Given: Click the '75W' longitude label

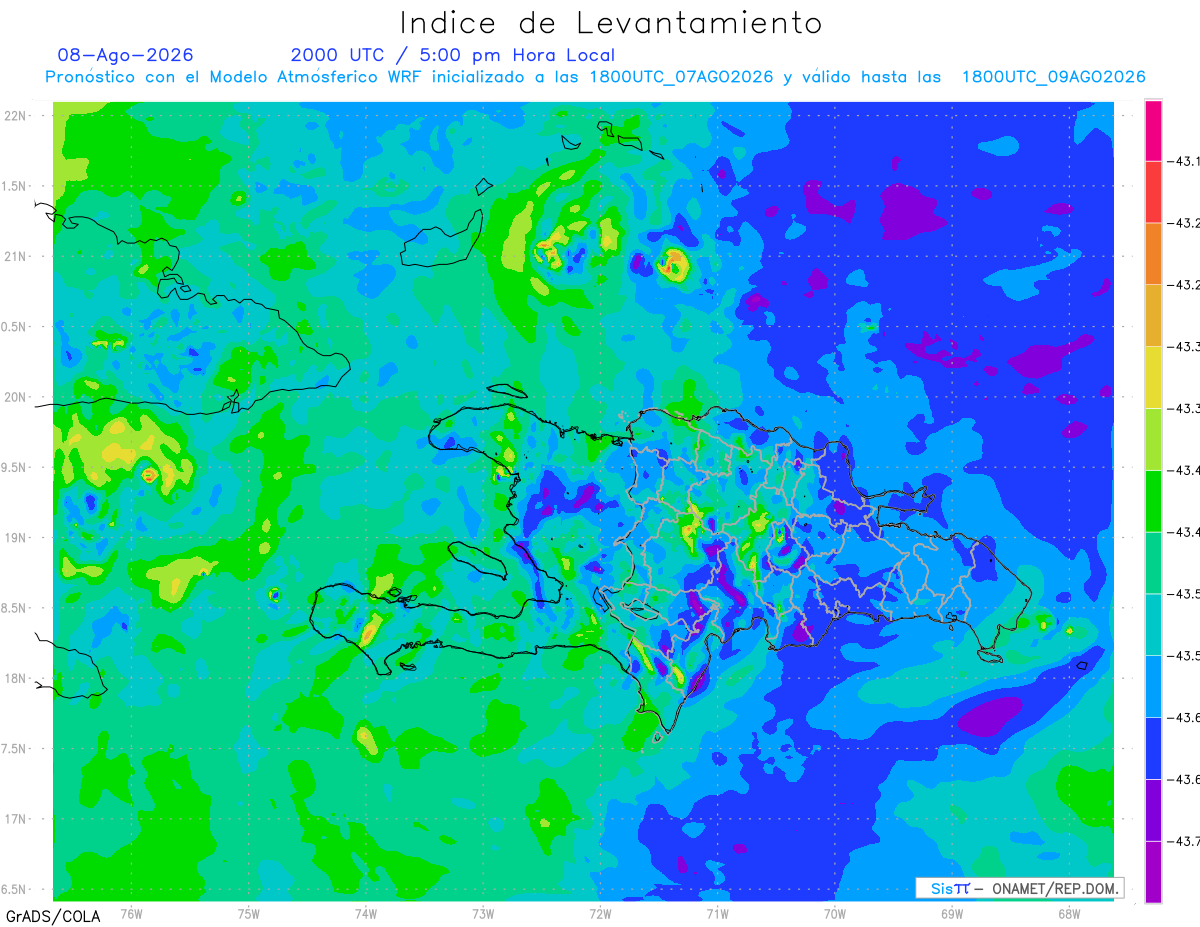Looking at the screenshot, I should tap(249, 913).
